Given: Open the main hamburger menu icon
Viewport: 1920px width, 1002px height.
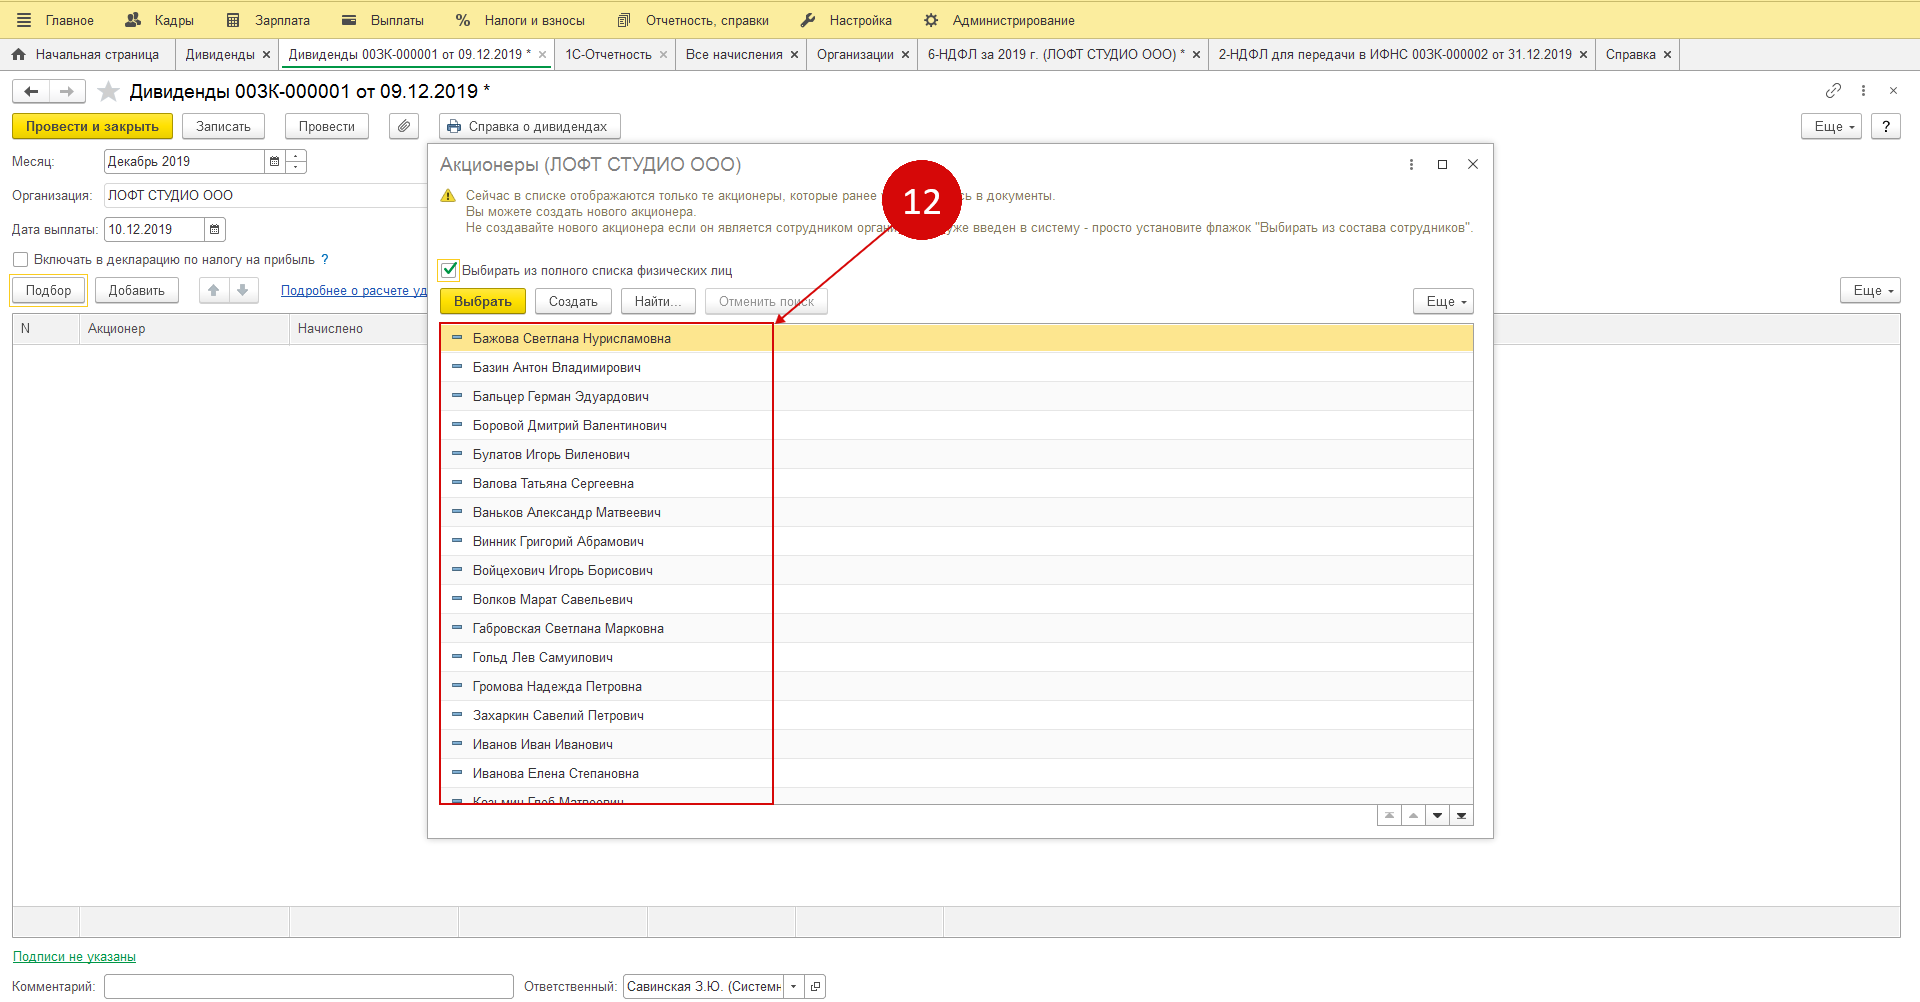Looking at the screenshot, I should coord(24,20).
